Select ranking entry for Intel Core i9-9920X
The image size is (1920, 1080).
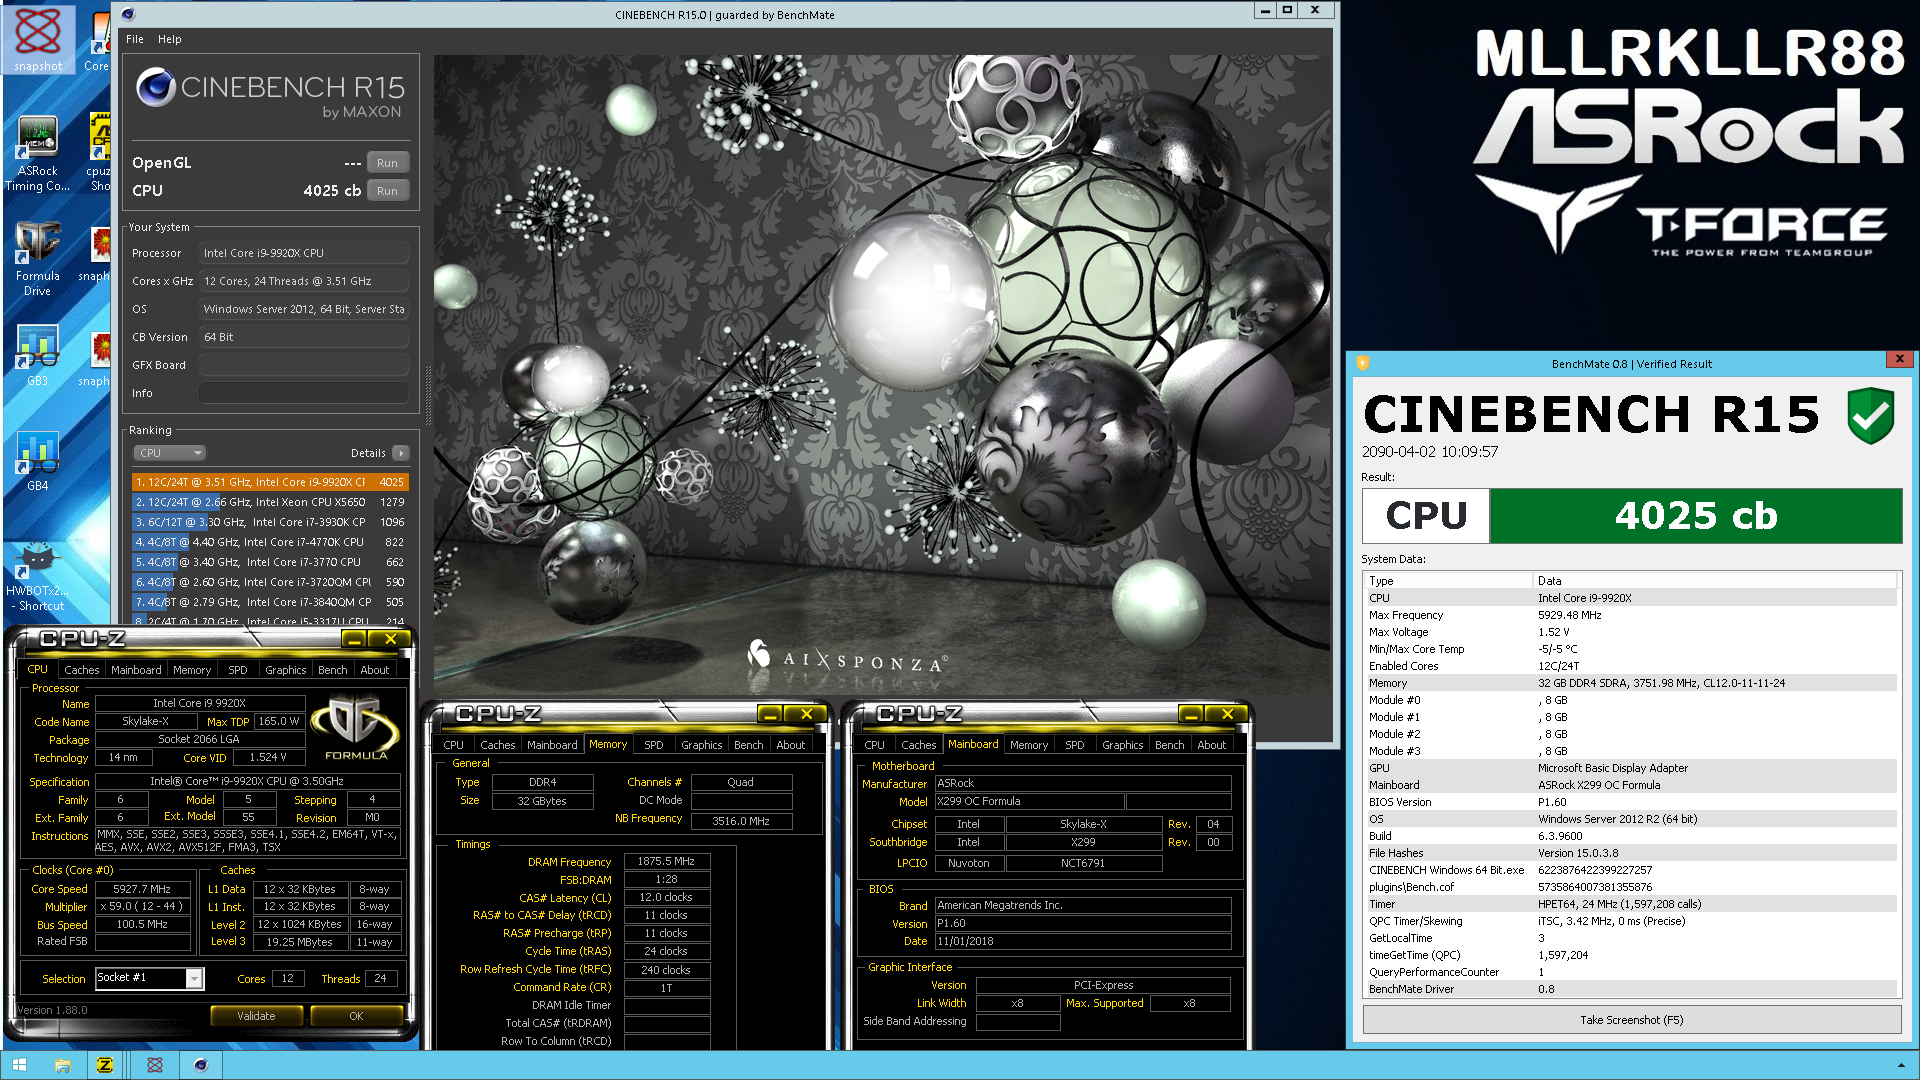pyautogui.click(x=270, y=482)
